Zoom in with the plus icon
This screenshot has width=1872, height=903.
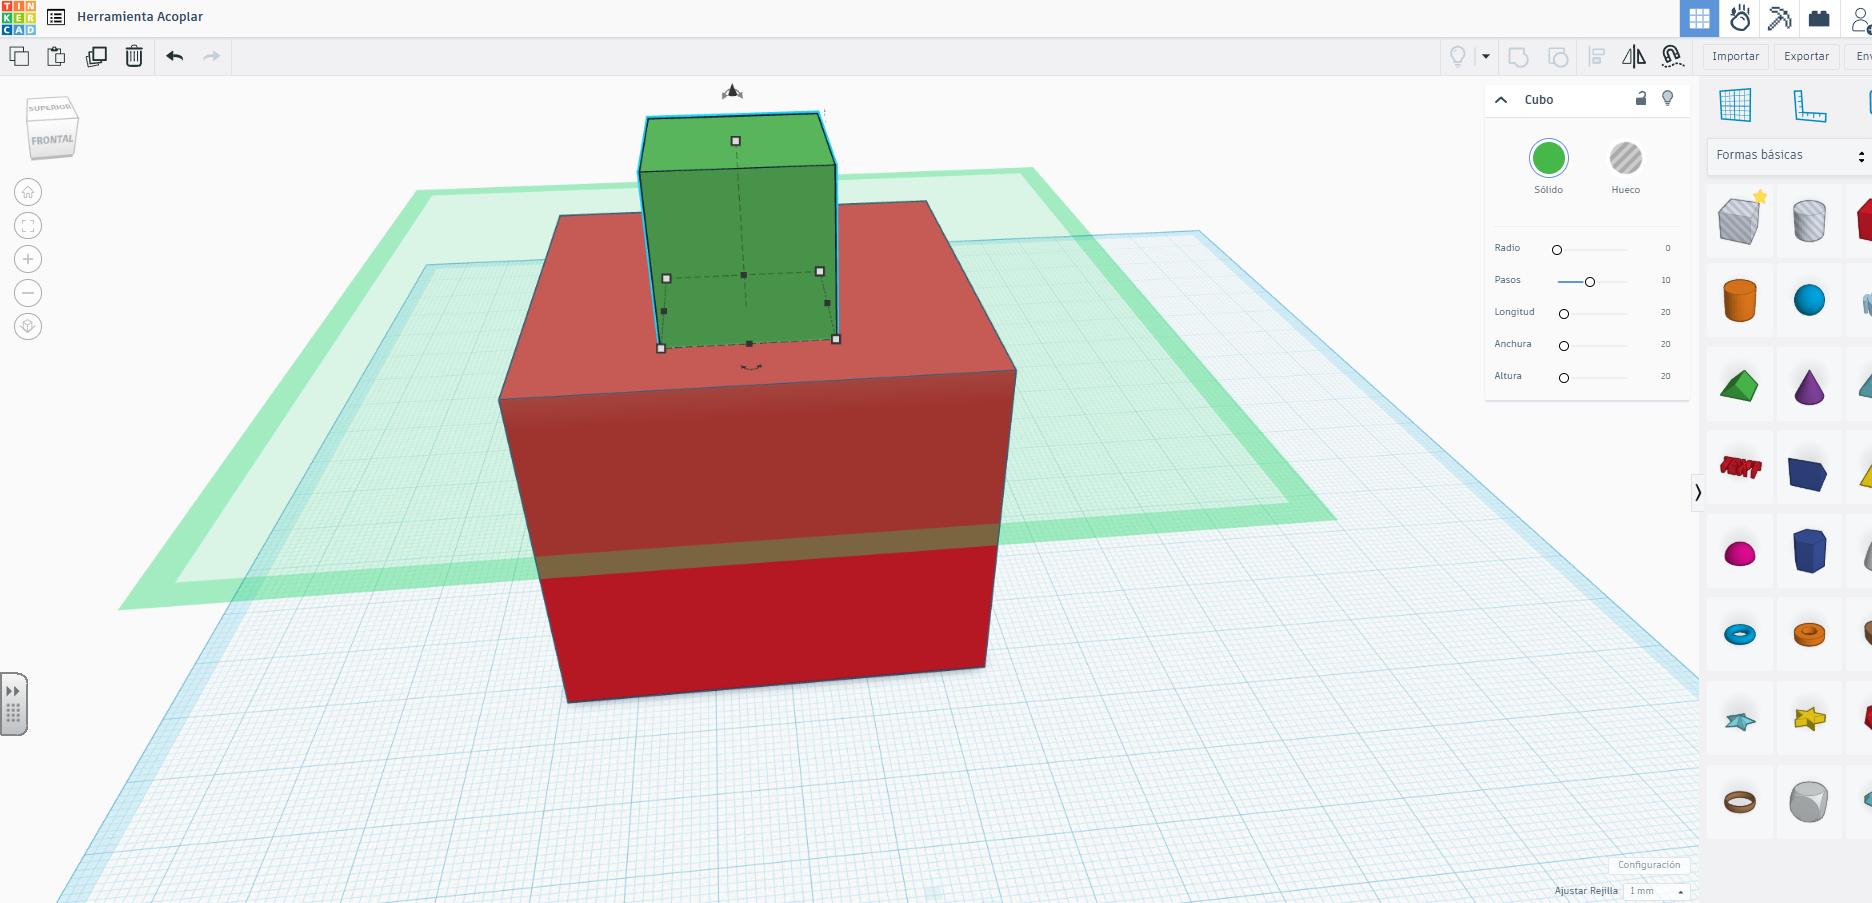tap(28, 260)
